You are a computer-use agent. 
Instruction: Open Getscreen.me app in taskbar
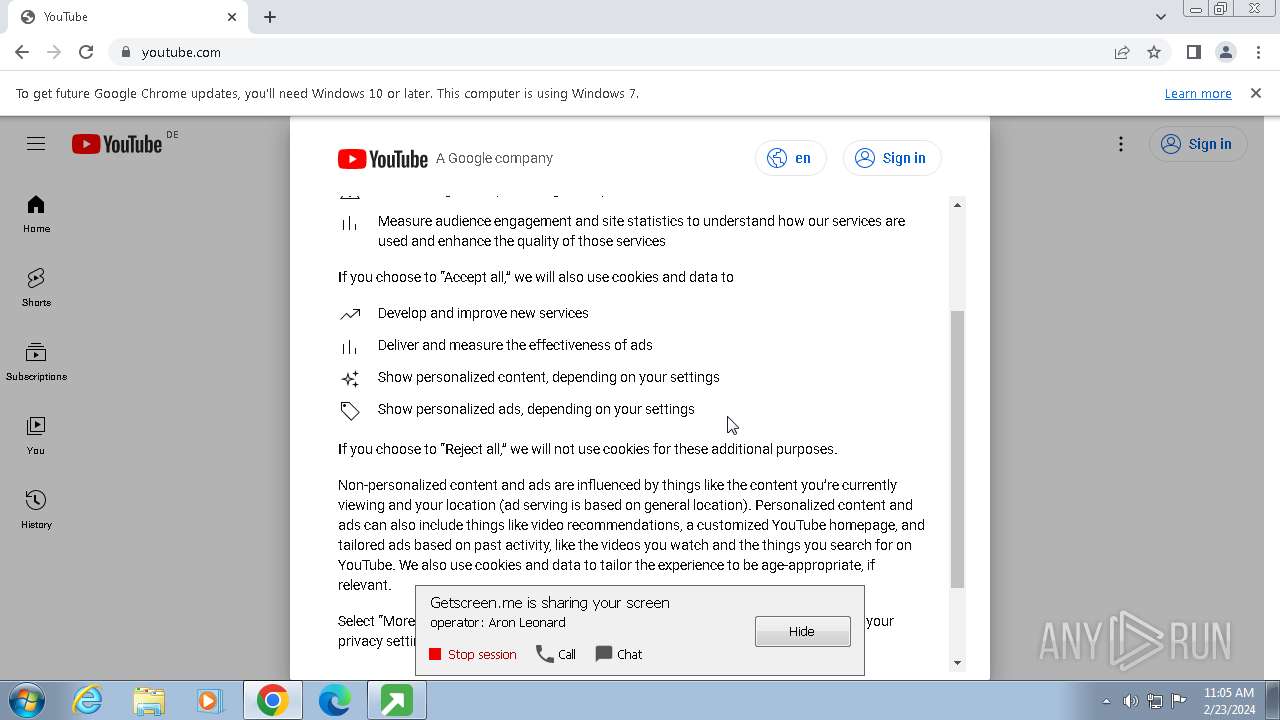click(x=396, y=701)
